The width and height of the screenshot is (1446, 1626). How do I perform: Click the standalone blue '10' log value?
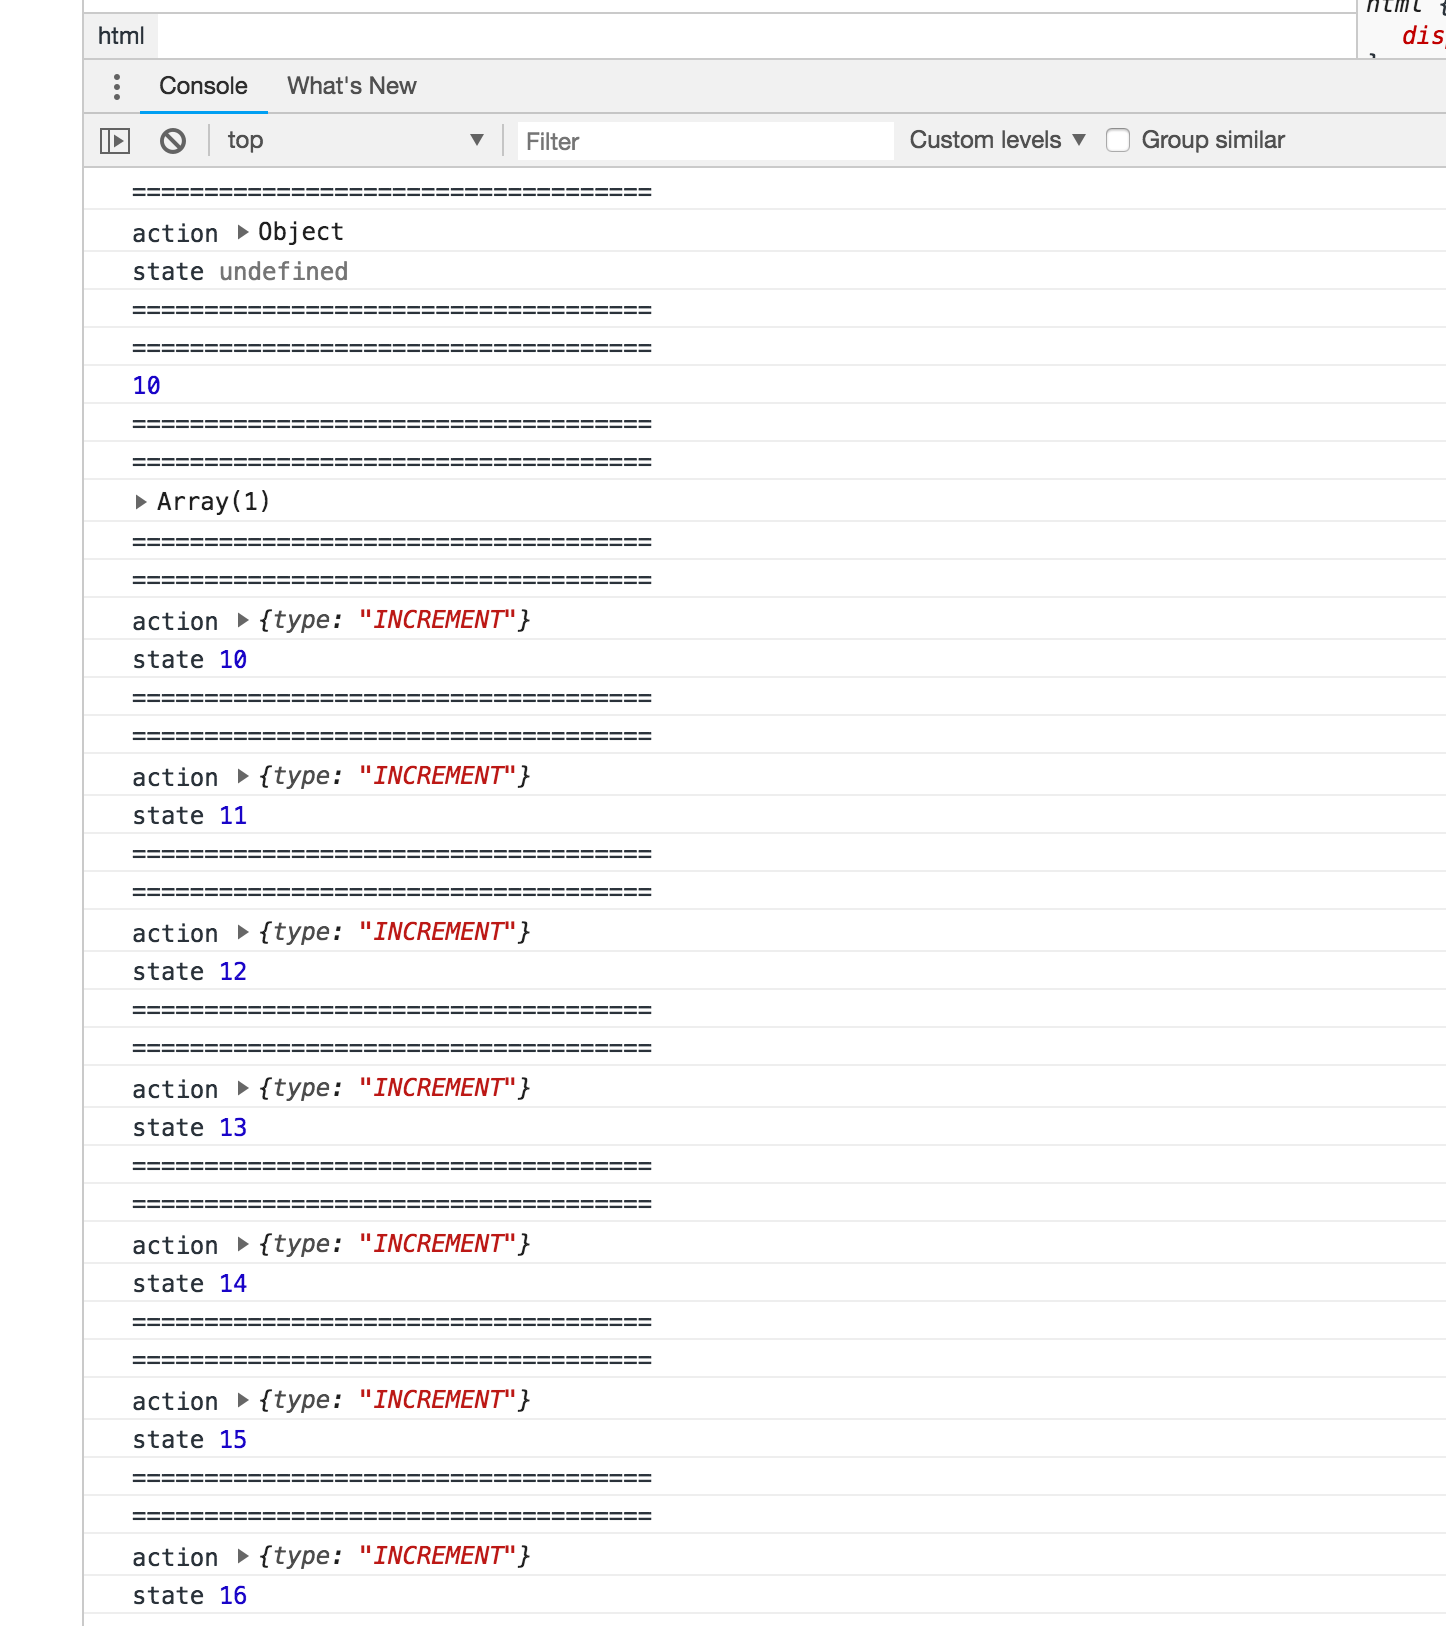(146, 385)
